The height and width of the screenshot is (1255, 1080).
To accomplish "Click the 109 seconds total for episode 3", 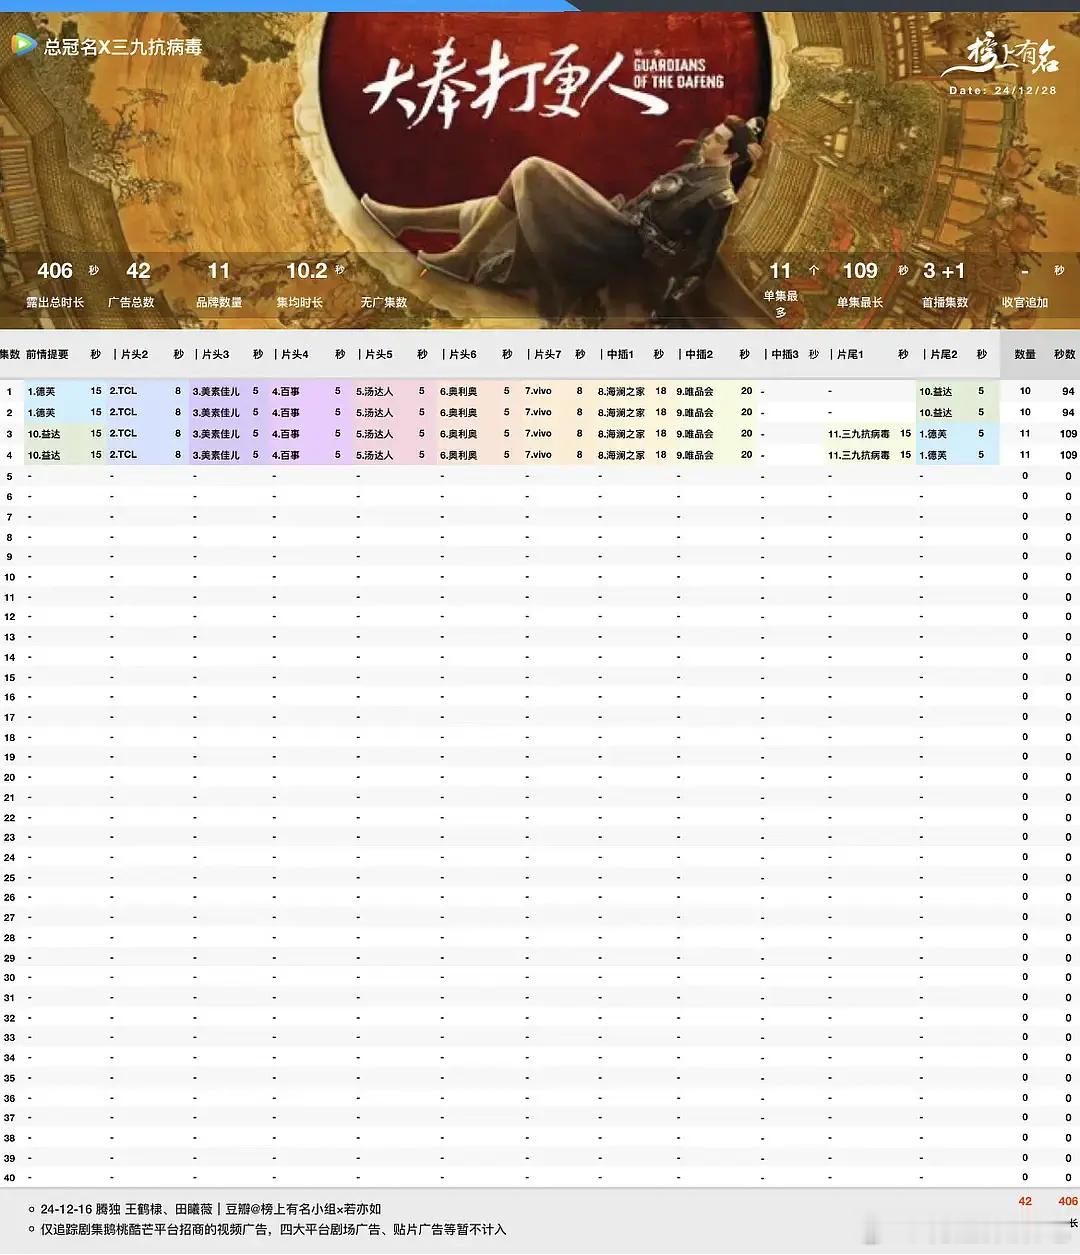I will click(1068, 434).
